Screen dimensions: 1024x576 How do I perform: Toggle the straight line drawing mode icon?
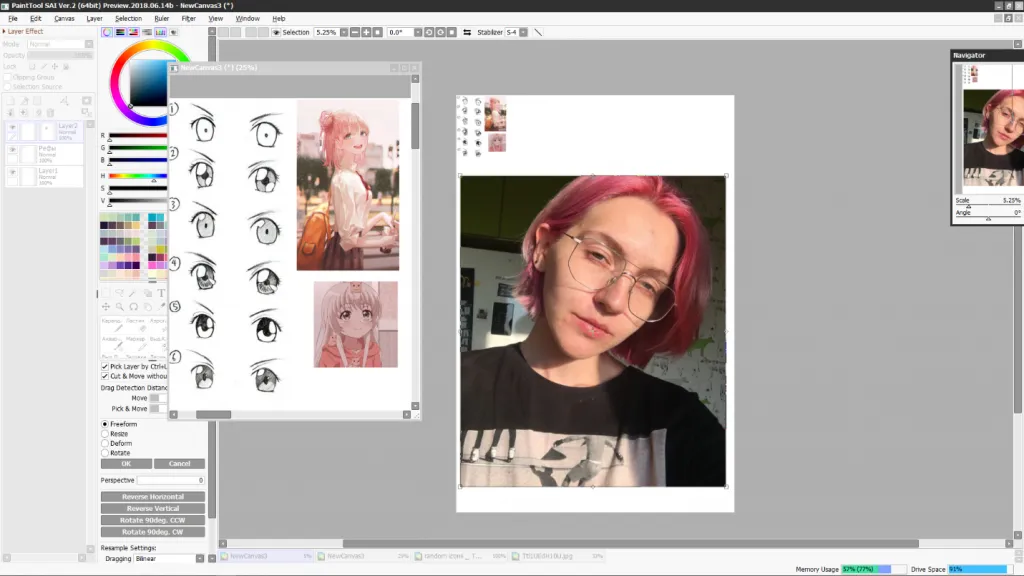(538, 32)
